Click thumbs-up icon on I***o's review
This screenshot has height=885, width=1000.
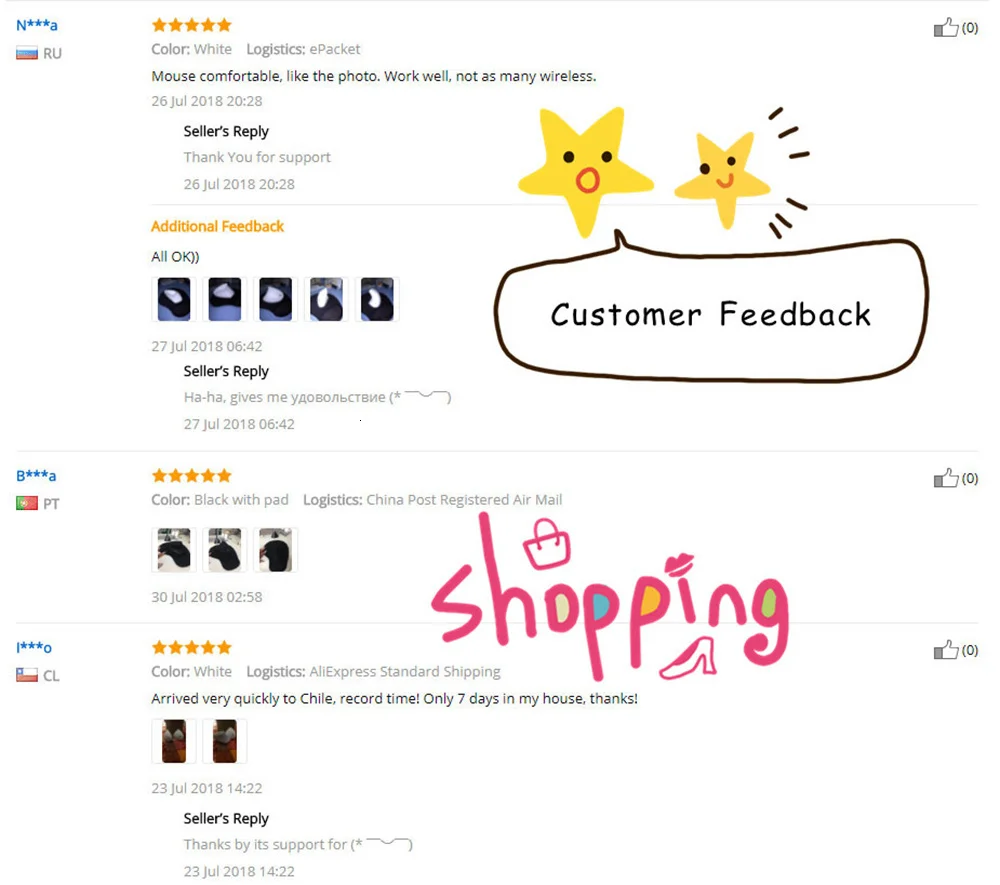coord(946,650)
